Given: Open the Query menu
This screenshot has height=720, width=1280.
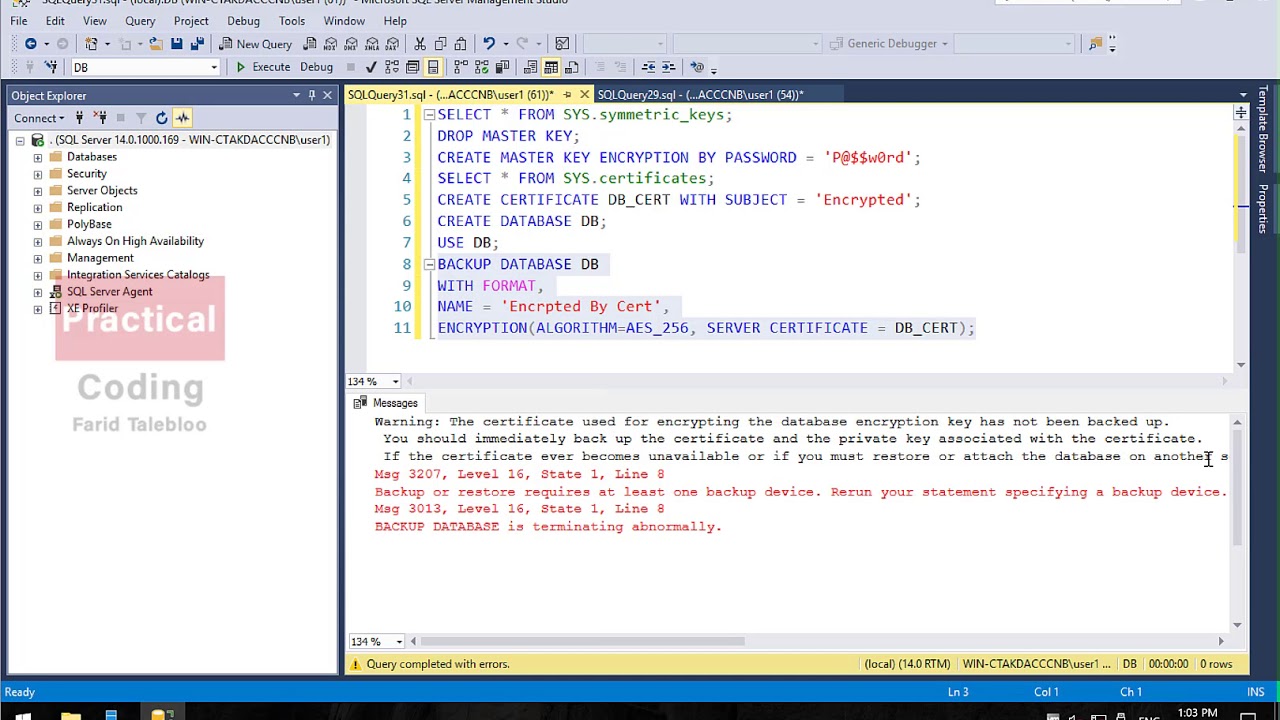Looking at the screenshot, I should pyautogui.click(x=140, y=20).
